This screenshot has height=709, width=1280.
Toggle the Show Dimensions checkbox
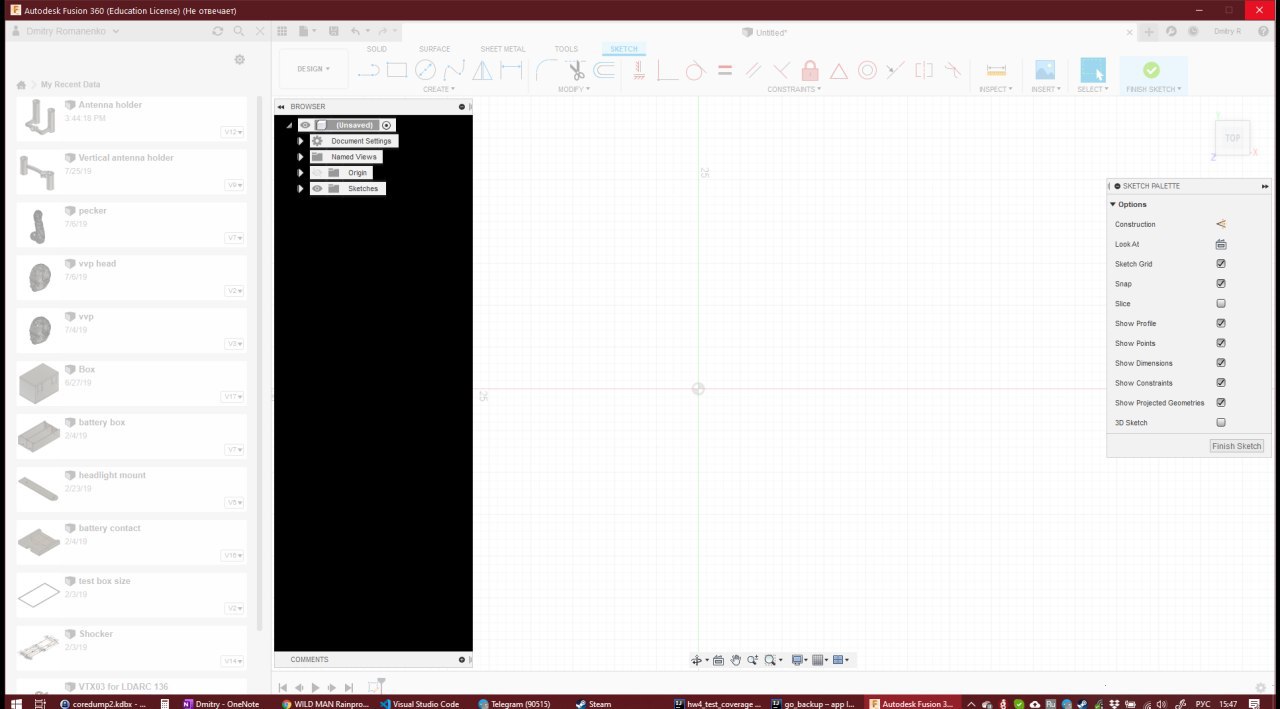click(x=1221, y=363)
